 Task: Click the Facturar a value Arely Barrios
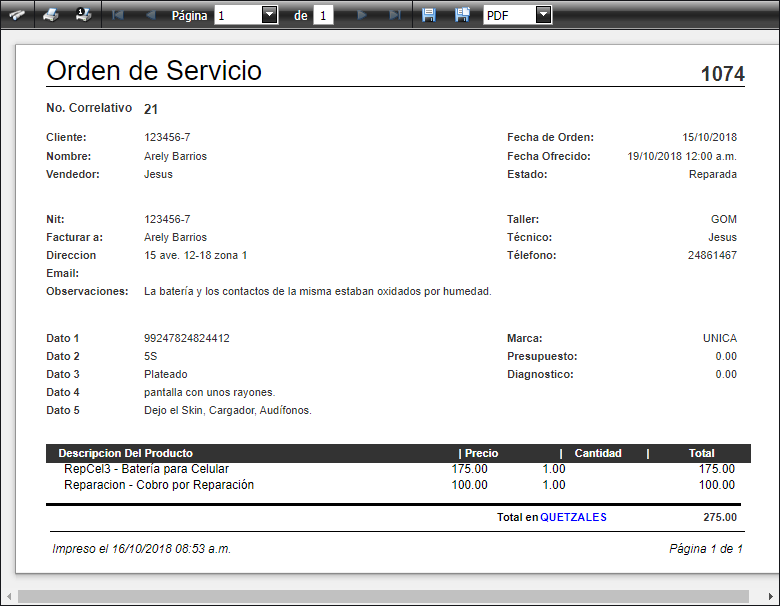(175, 237)
